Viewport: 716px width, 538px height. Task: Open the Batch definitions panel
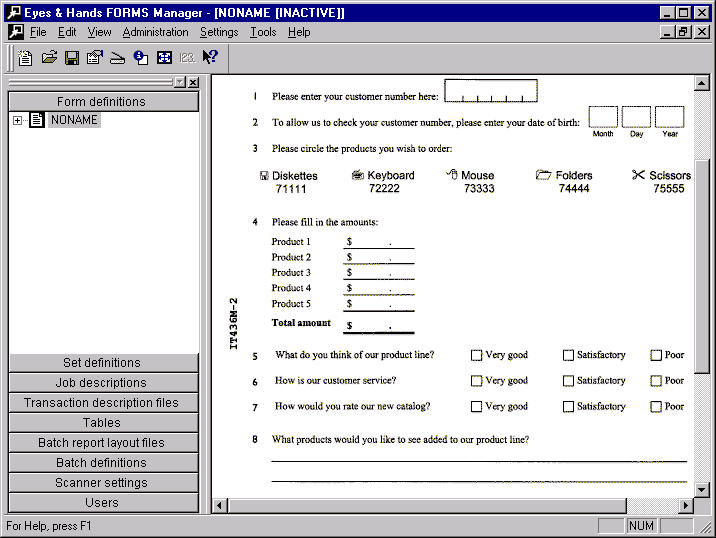pyautogui.click(x=102, y=463)
